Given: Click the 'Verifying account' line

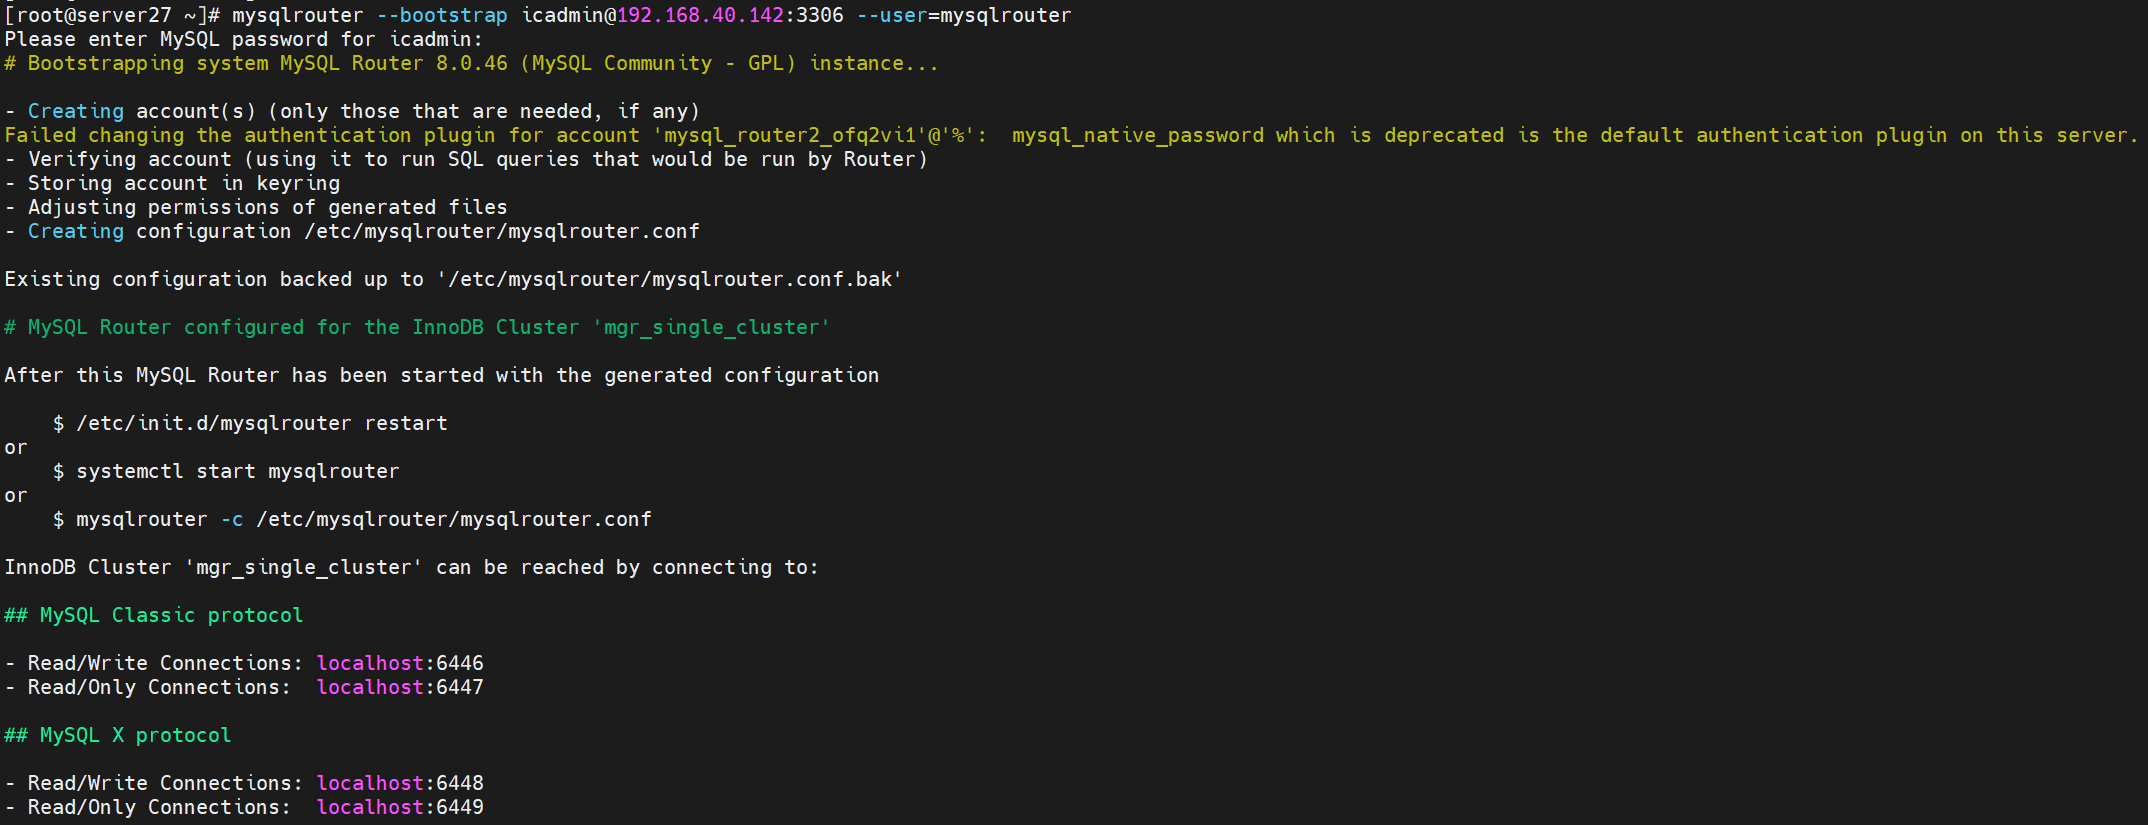Looking at the screenshot, I should click(466, 159).
